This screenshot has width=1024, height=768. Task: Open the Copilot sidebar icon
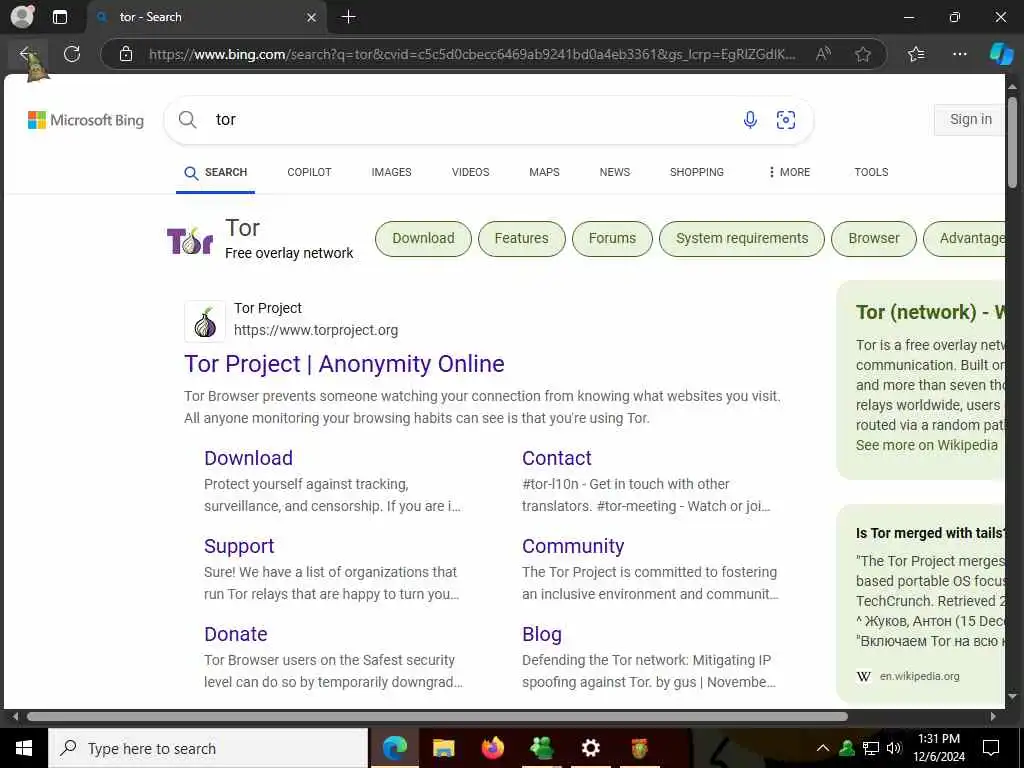[1001, 54]
